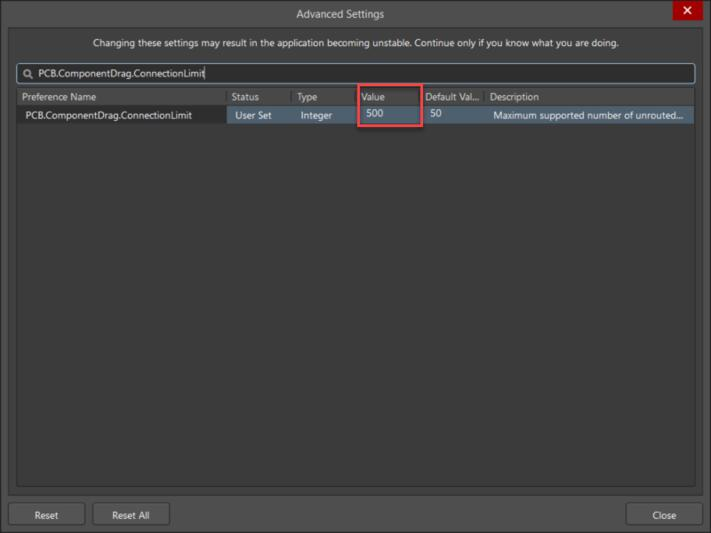Screen dimensions: 711x533
Task: Click the search magnifier icon
Action: pos(28,74)
